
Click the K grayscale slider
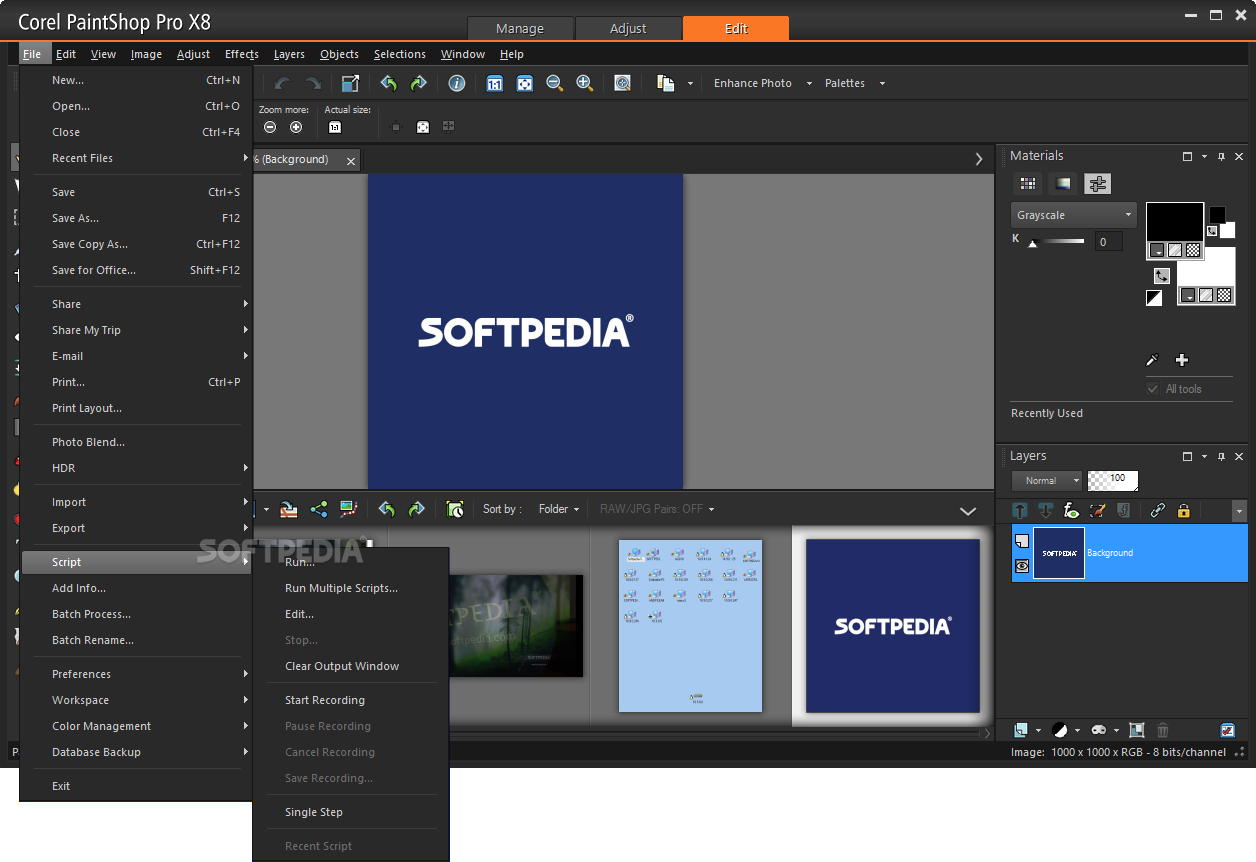(1058, 241)
